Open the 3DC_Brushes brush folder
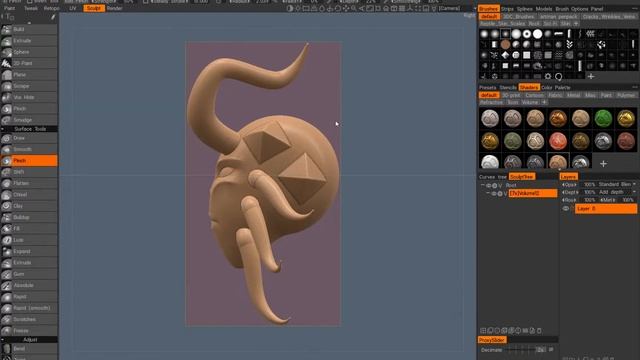The width and height of the screenshot is (640, 360). point(519,16)
